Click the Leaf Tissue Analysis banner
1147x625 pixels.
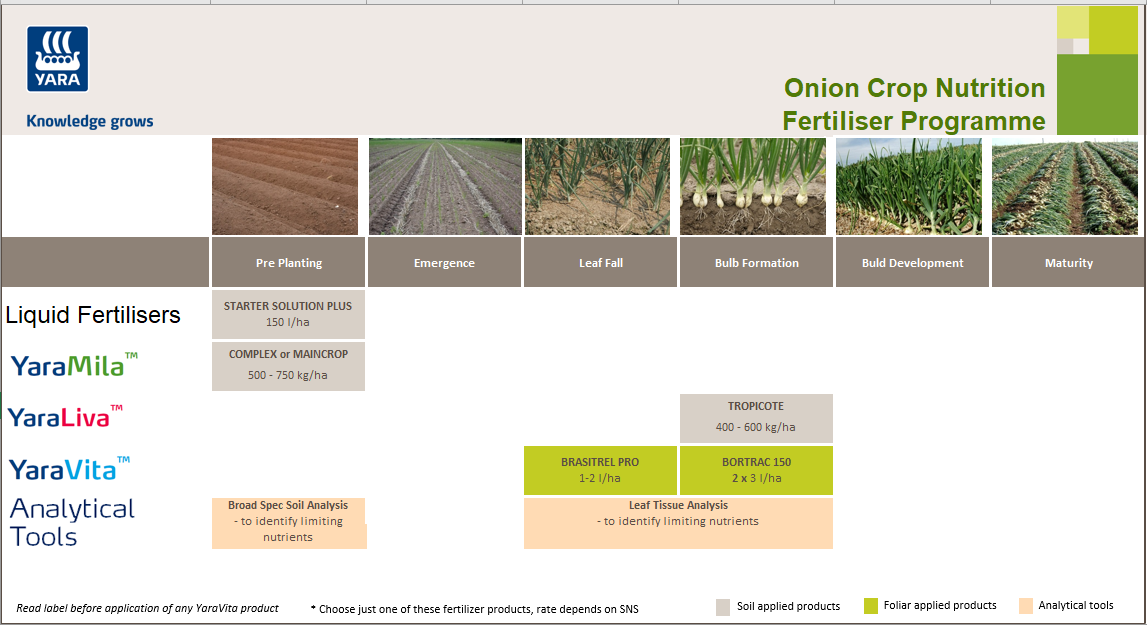pos(678,522)
